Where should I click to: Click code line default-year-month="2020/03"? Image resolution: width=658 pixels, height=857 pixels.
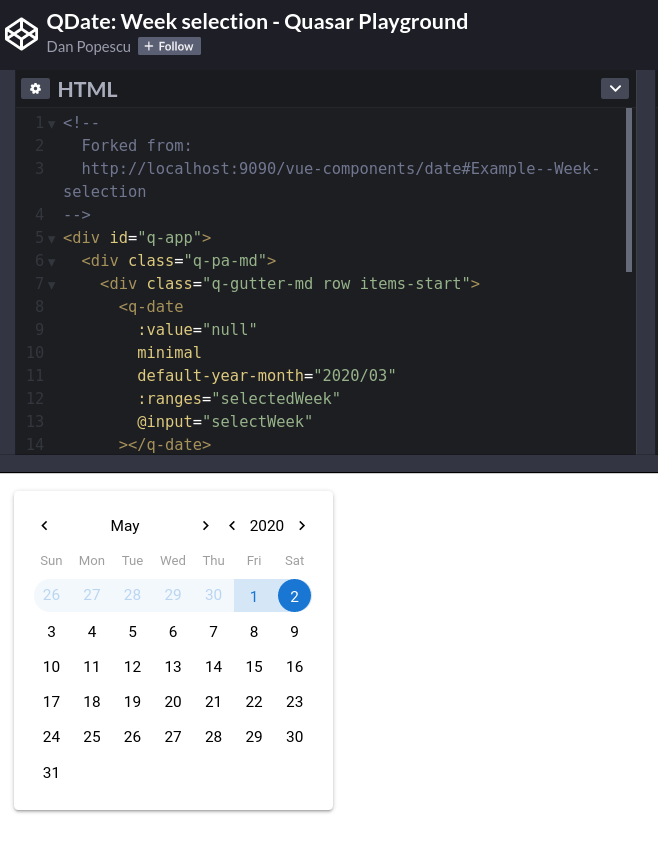tap(266, 376)
